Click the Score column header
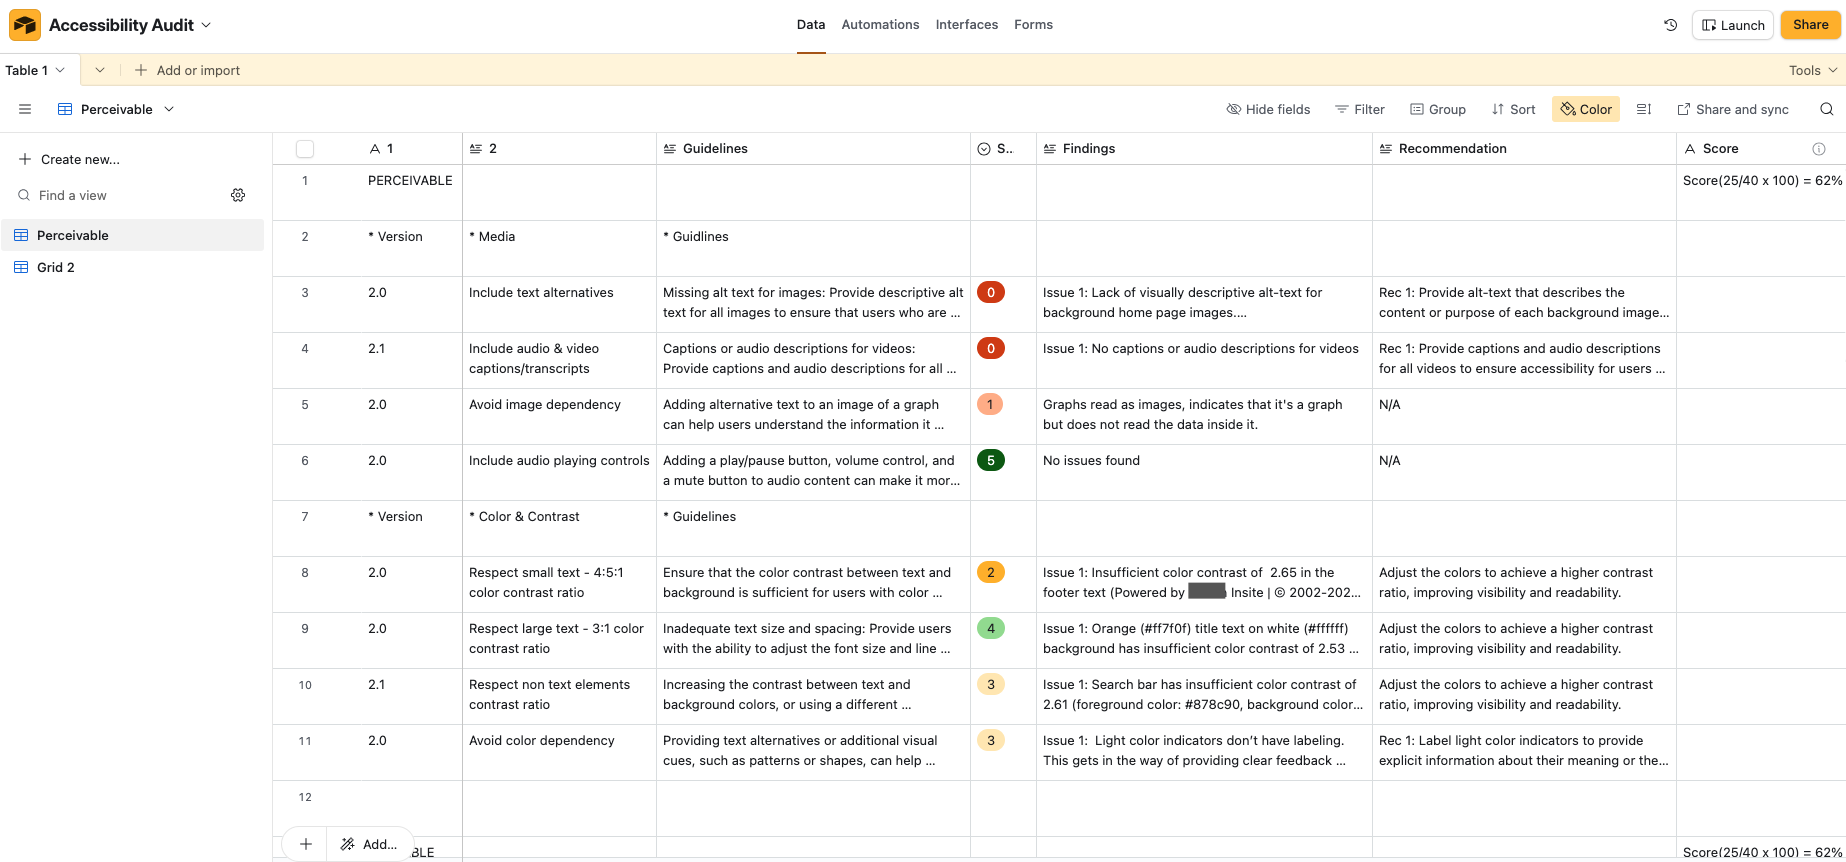This screenshot has width=1846, height=862. point(1760,149)
